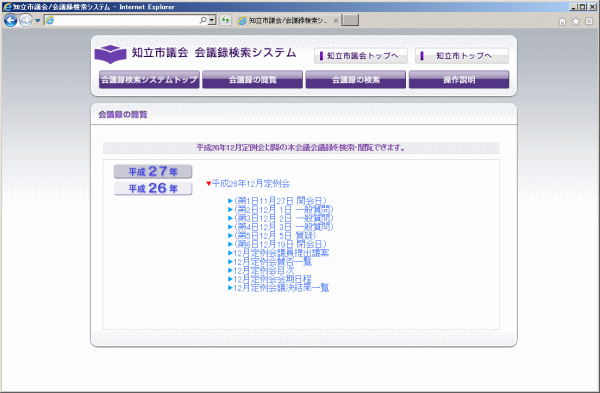Select the 平成27年 year button
The height and width of the screenshot is (393, 600).
click(153, 171)
